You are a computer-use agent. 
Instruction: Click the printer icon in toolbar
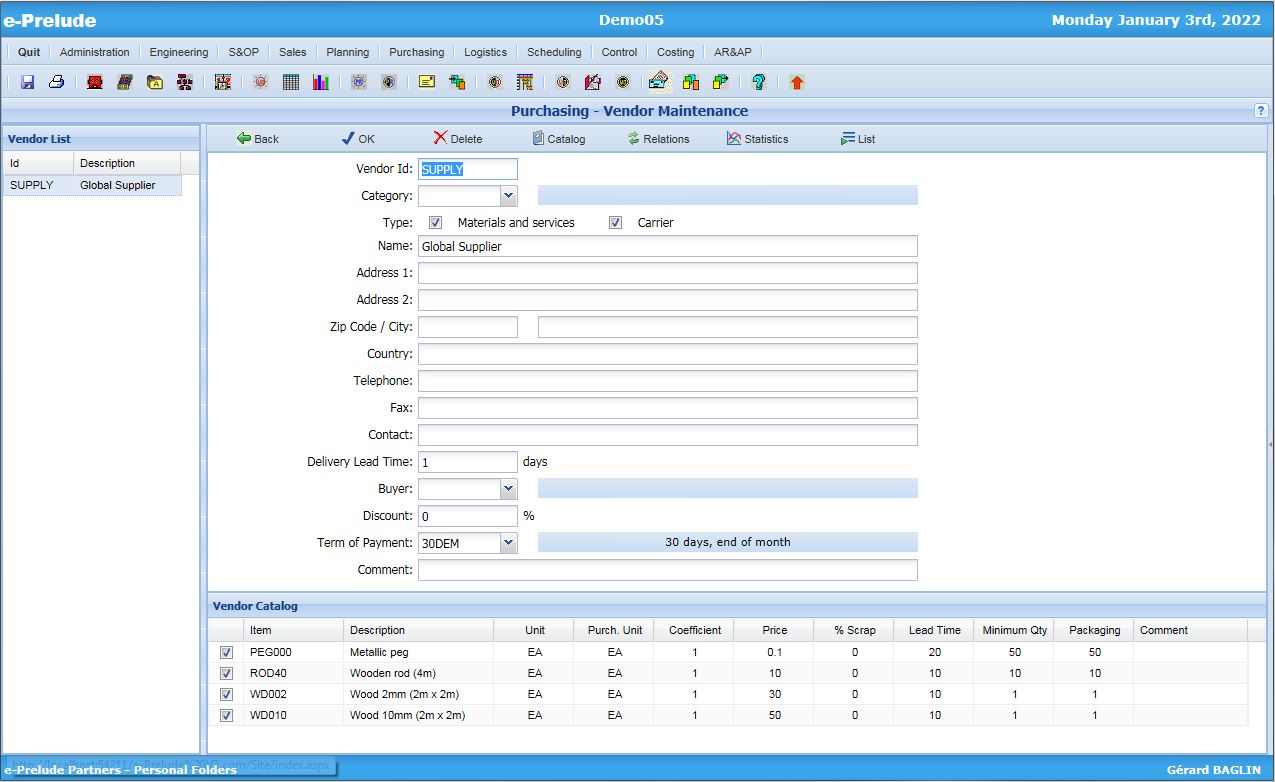point(57,83)
